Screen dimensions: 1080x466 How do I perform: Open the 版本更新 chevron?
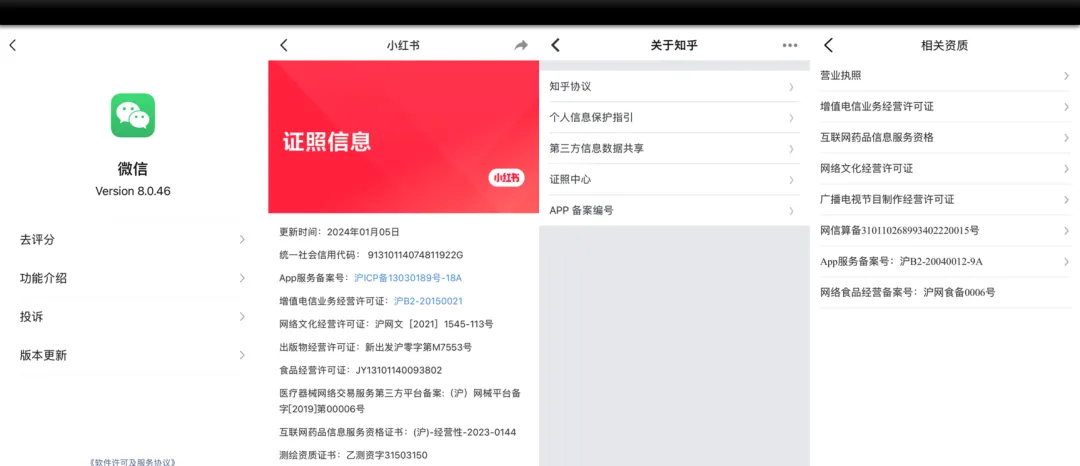242,355
